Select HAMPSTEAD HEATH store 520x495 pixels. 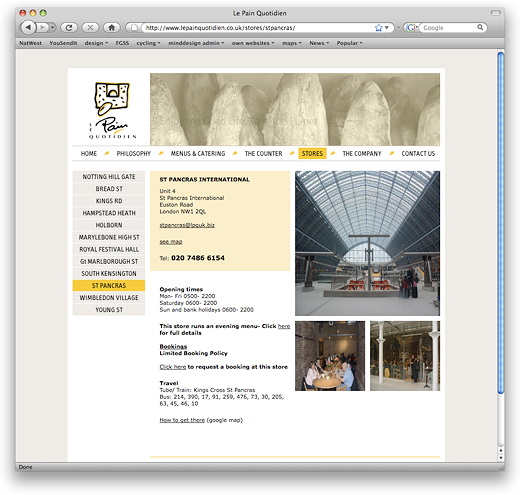coord(109,213)
